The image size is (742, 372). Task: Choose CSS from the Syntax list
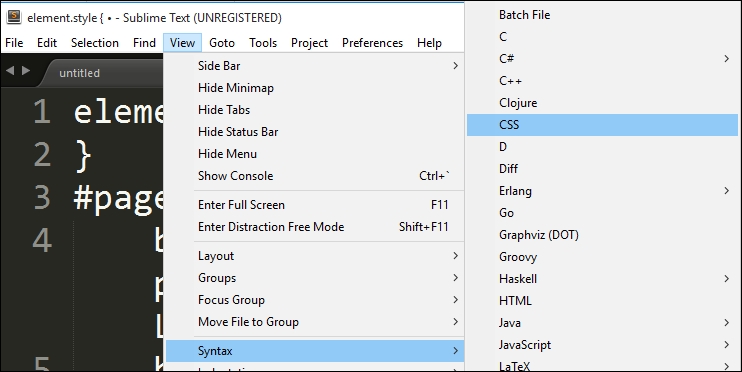[x=602, y=125]
